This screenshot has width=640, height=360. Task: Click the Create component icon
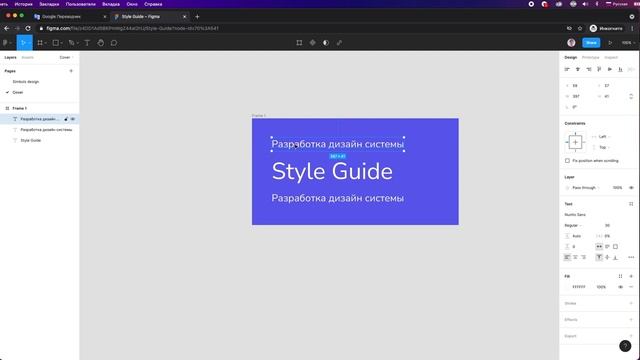(312, 43)
